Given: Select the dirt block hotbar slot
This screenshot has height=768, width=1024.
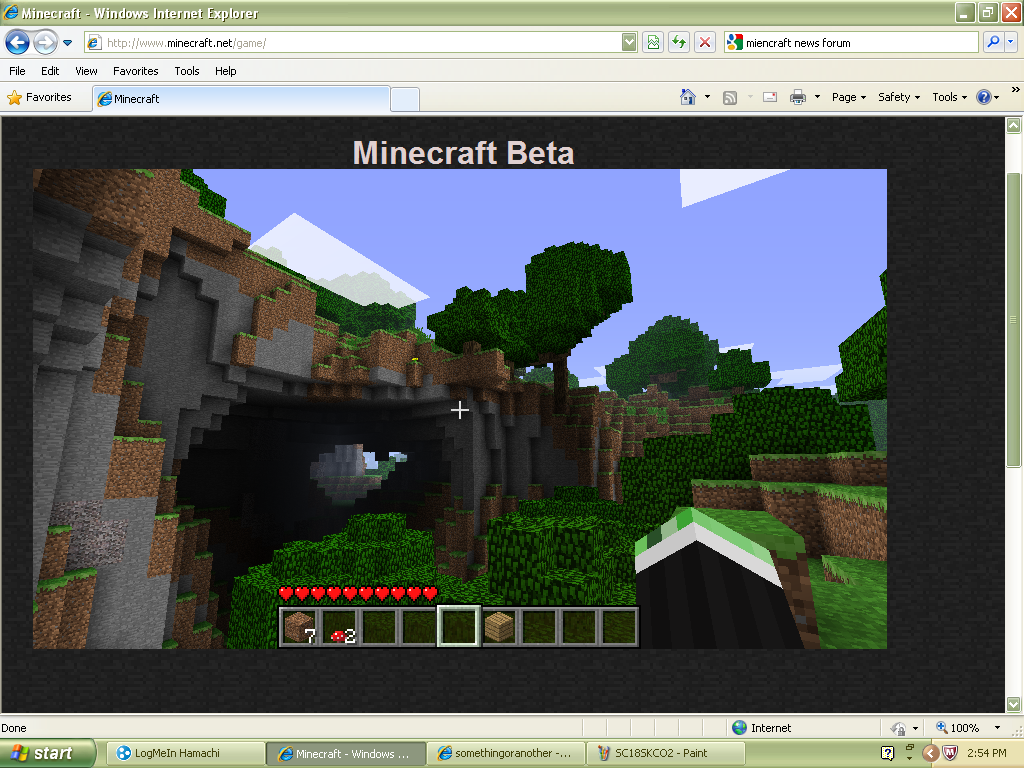Looking at the screenshot, I should (299, 627).
